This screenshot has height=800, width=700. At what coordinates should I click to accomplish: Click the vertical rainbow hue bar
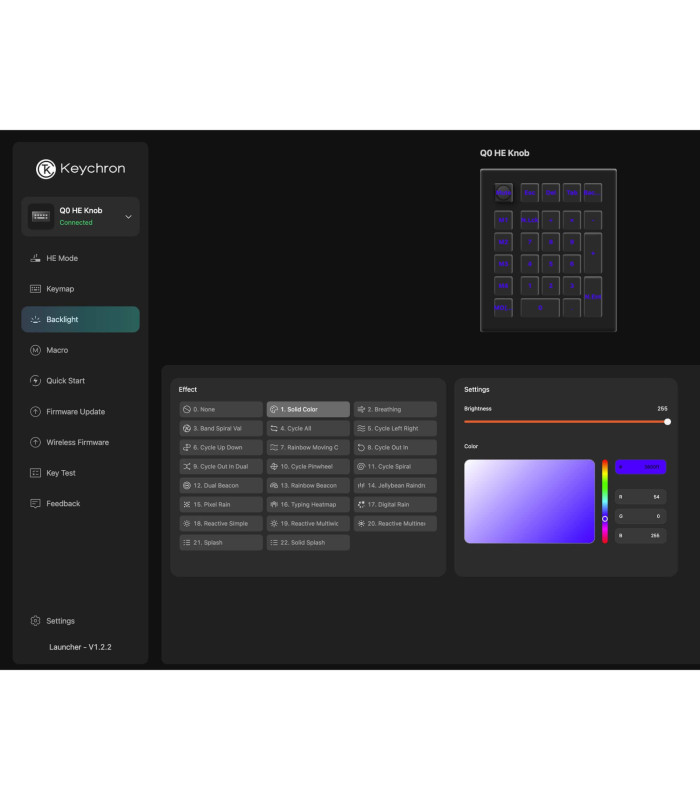(x=605, y=500)
